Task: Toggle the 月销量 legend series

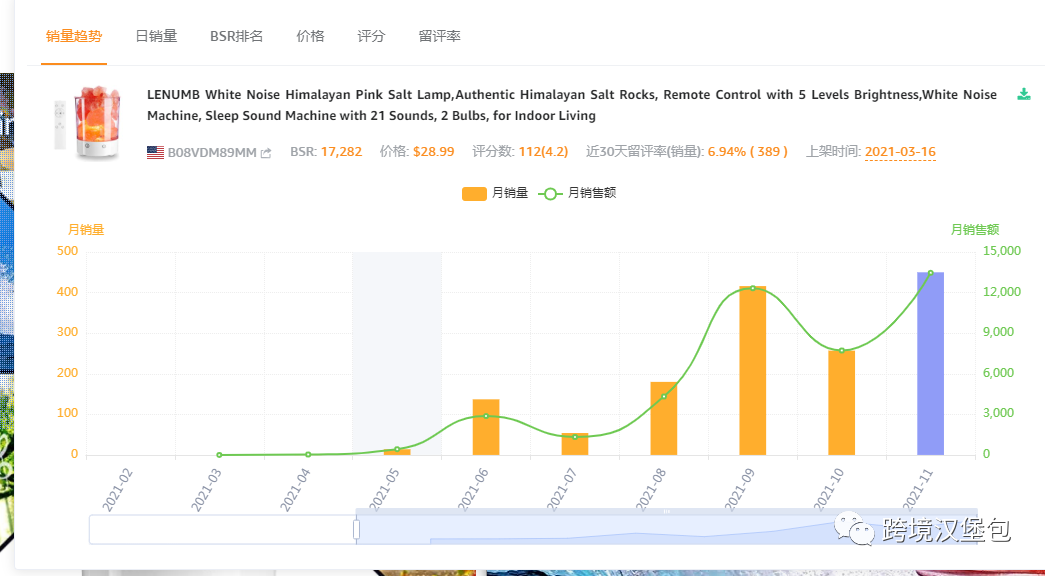Action: (495, 193)
